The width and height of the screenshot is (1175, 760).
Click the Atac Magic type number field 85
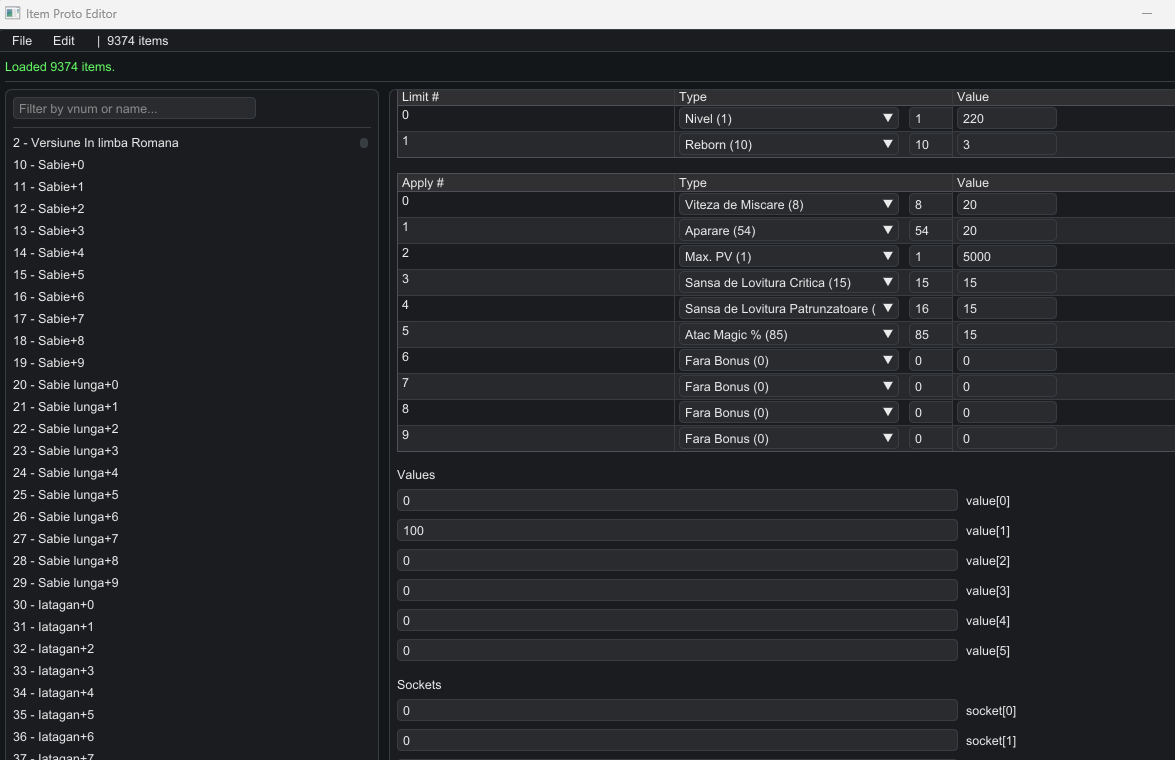tap(930, 334)
